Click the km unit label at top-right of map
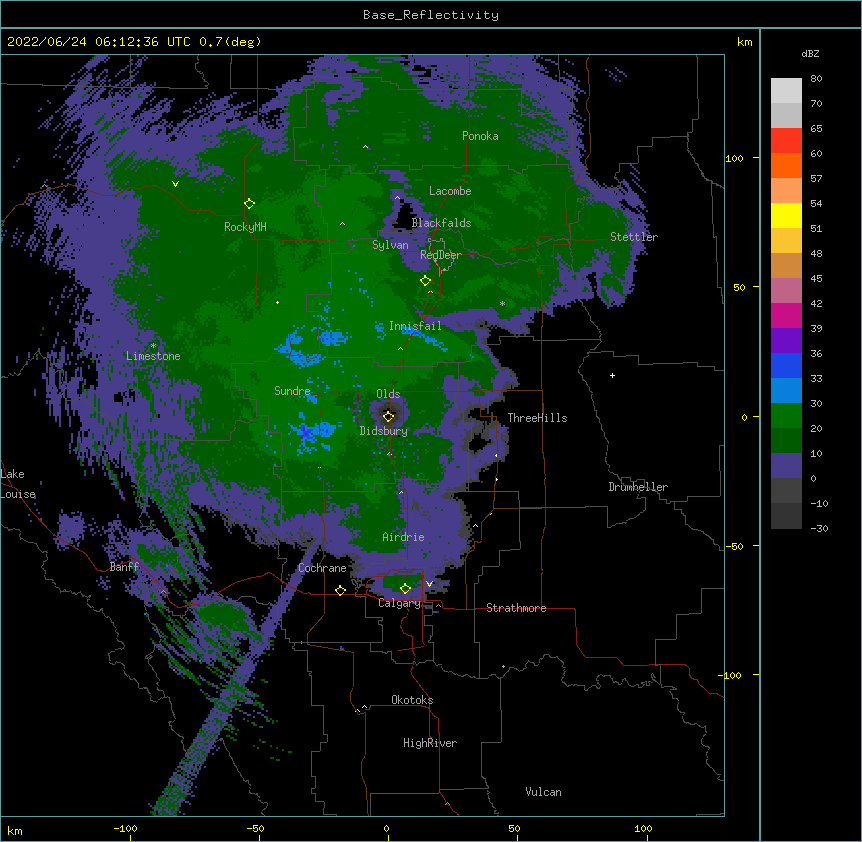 pyautogui.click(x=745, y=42)
